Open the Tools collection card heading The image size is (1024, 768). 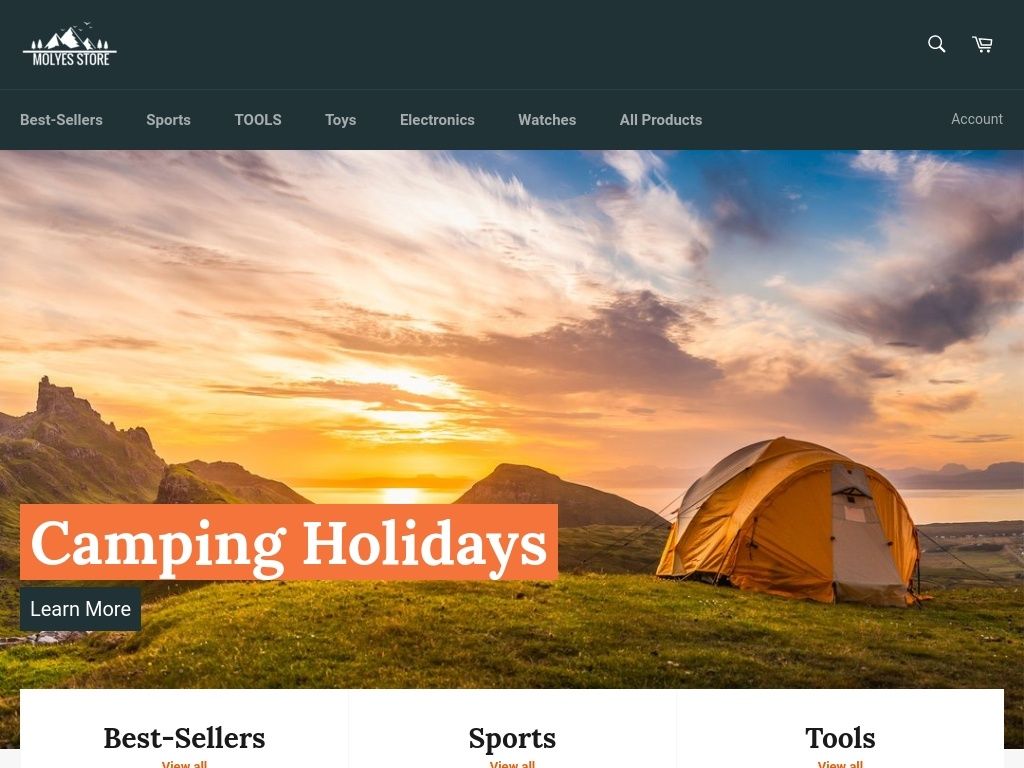click(840, 738)
